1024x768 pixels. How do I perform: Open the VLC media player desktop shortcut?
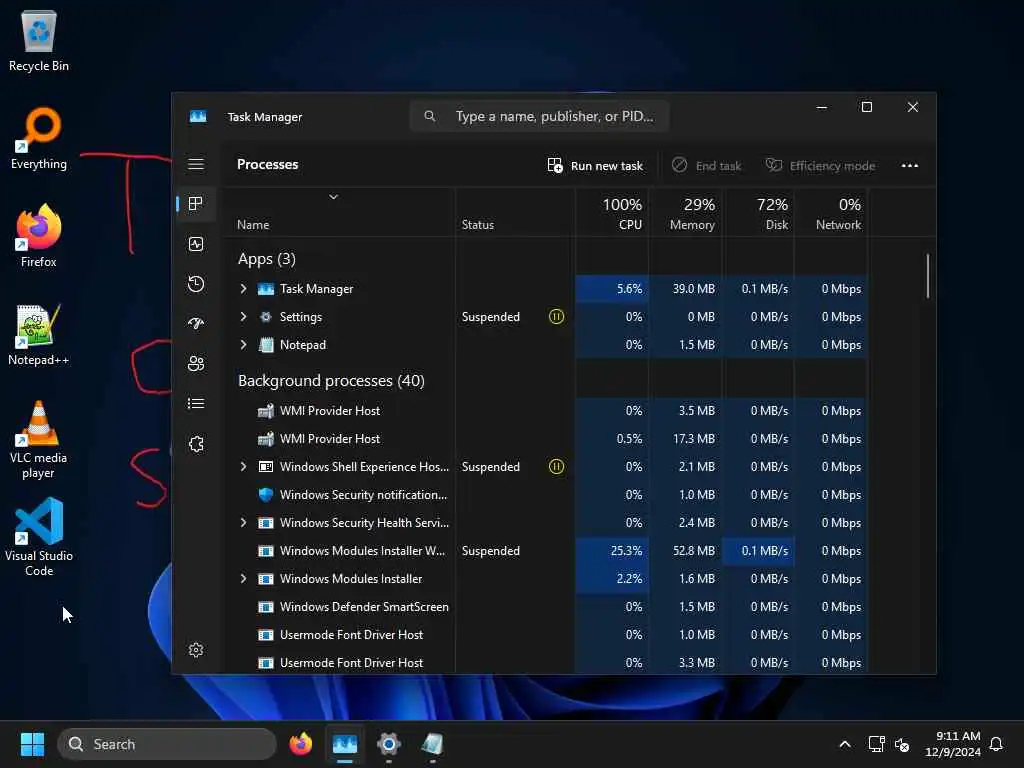click(39, 440)
